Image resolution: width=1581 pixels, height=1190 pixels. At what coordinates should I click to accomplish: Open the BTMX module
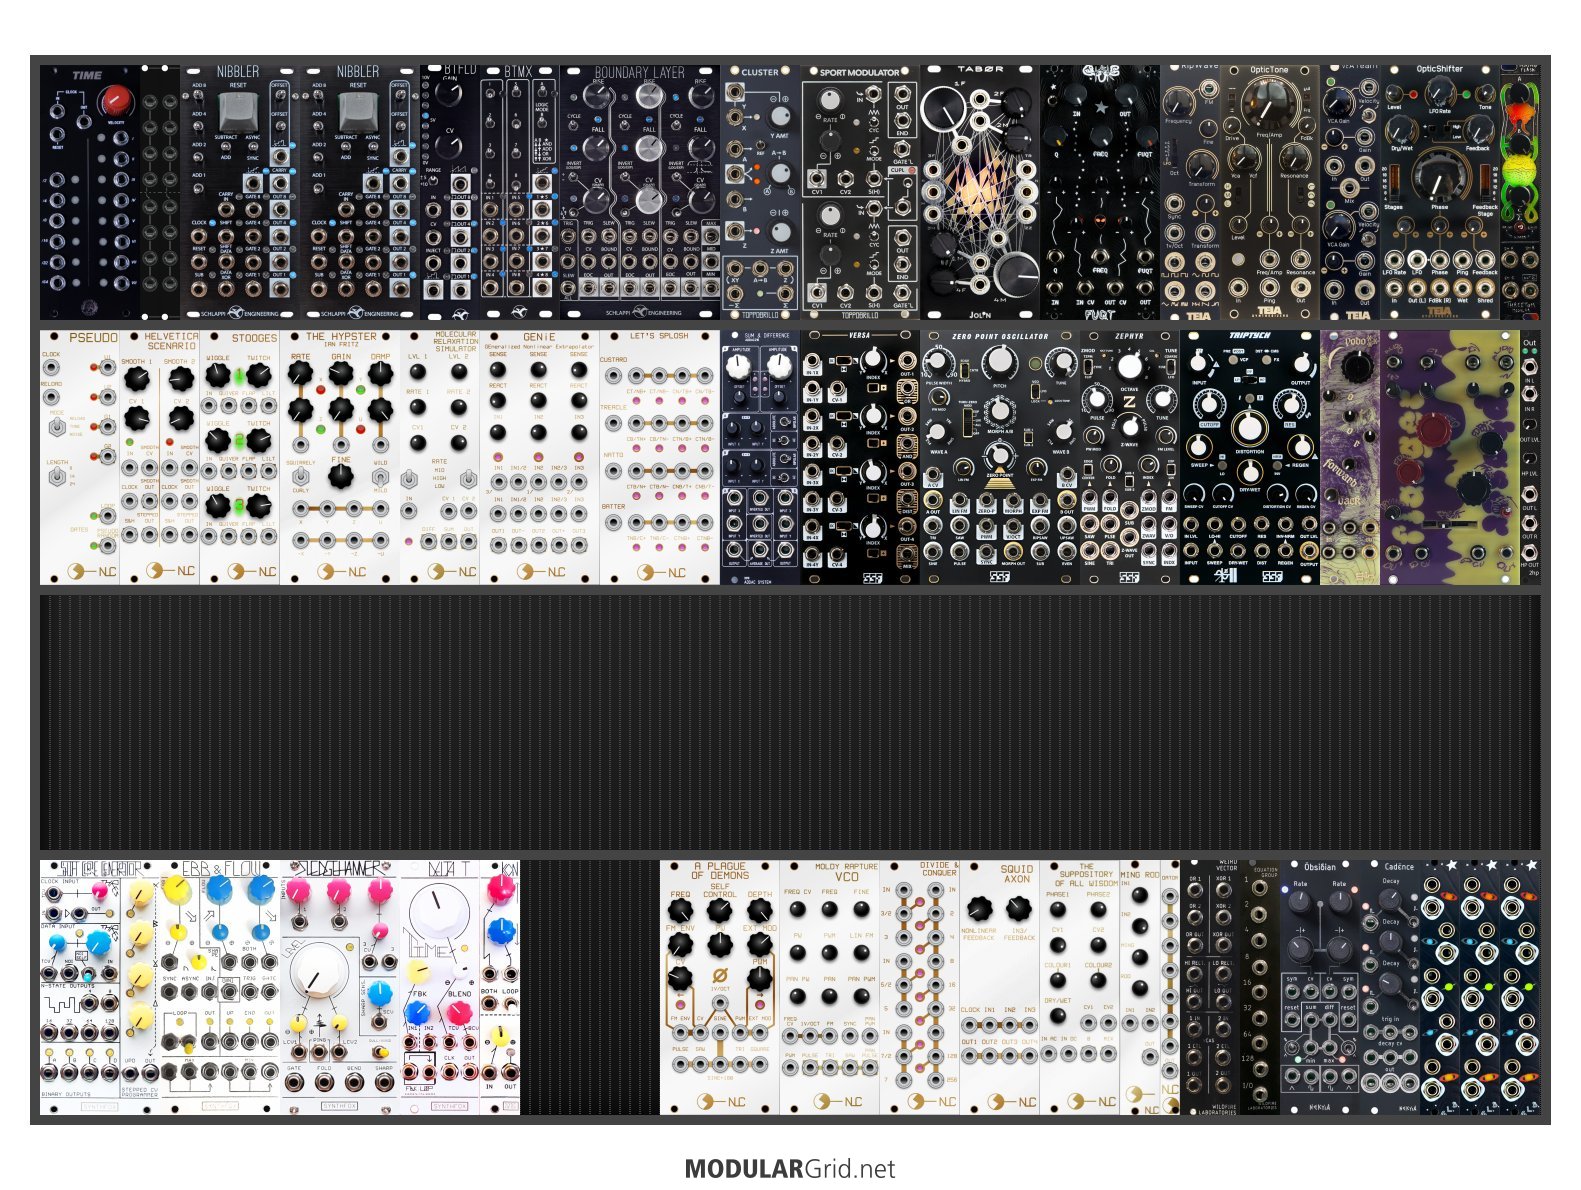click(520, 192)
